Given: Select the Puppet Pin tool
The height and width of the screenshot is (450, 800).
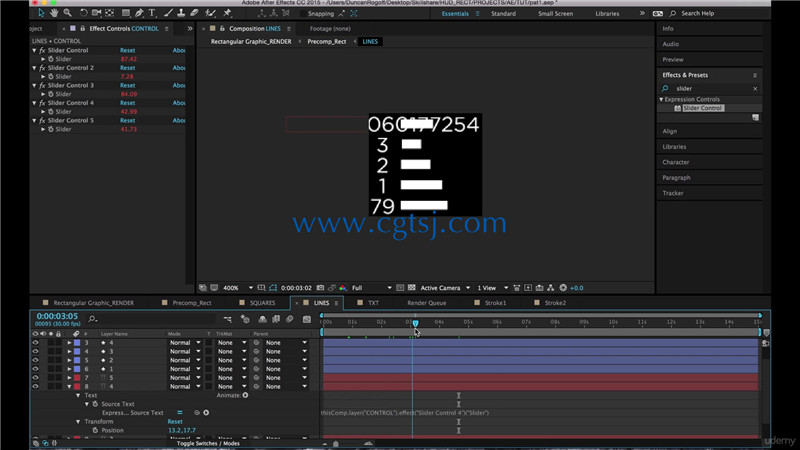Looking at the screenshot, I should [228, 13].
